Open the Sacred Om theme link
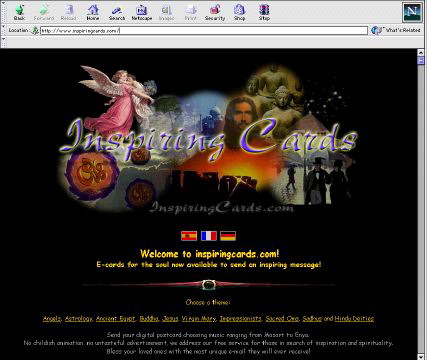The width and height of the screenshot is (427, 360). click(x=282, y=318)
